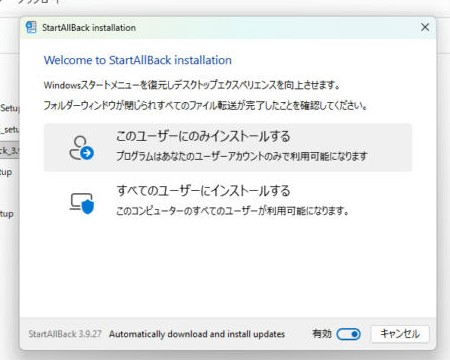Image resolution: width=450 pixels, height=360 pixels.
Task: Click the StartAllBack app icon in title bar
Action: click(x=31, y=27)
